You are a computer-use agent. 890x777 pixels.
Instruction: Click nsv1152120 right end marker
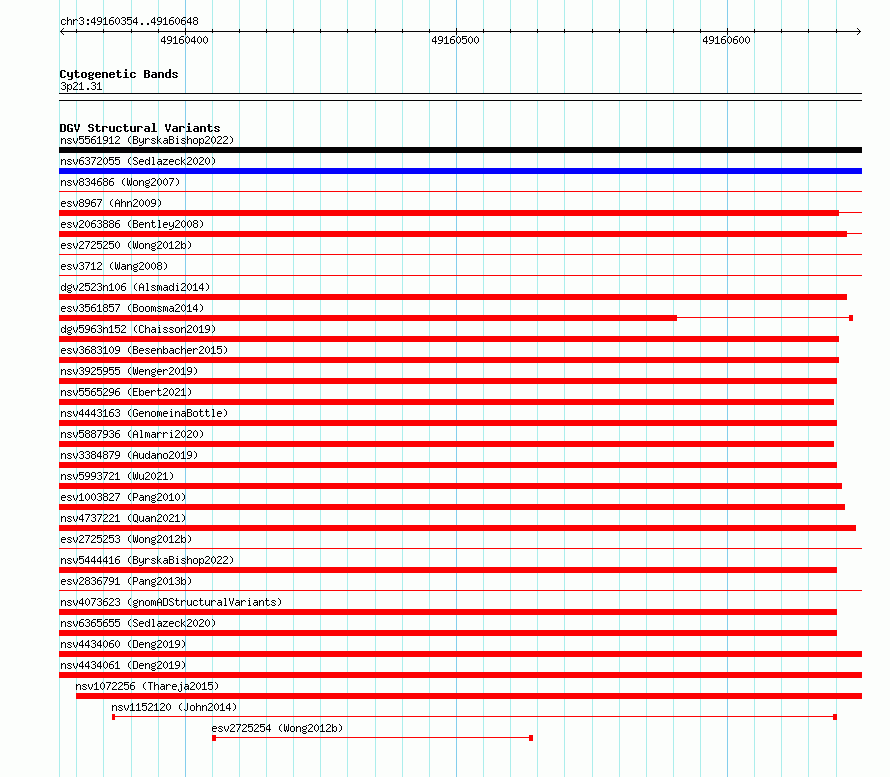[x=835, y=717]
